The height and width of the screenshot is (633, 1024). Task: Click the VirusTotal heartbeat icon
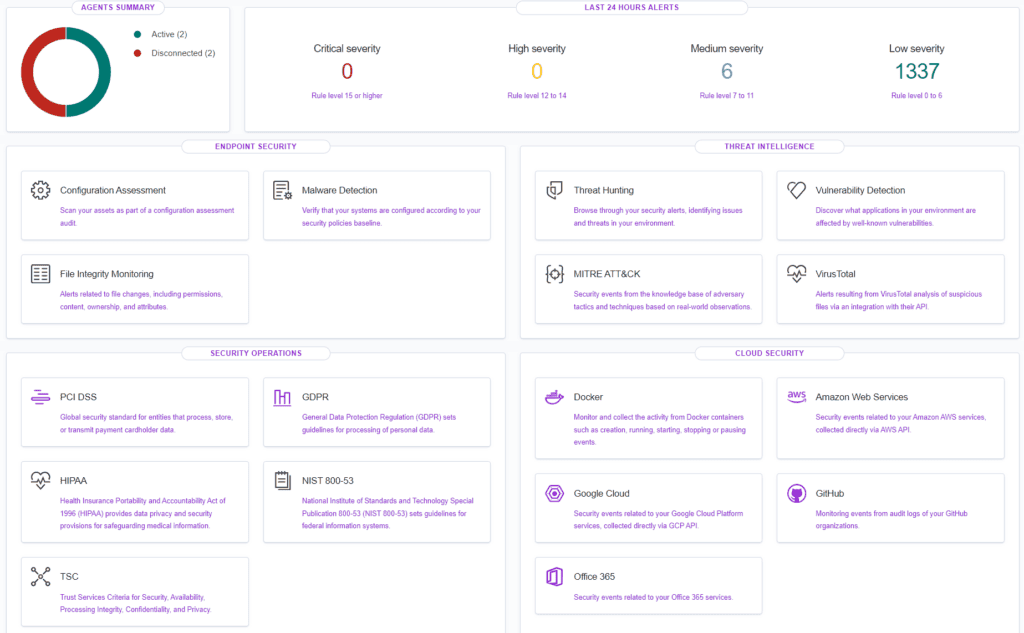795,272
